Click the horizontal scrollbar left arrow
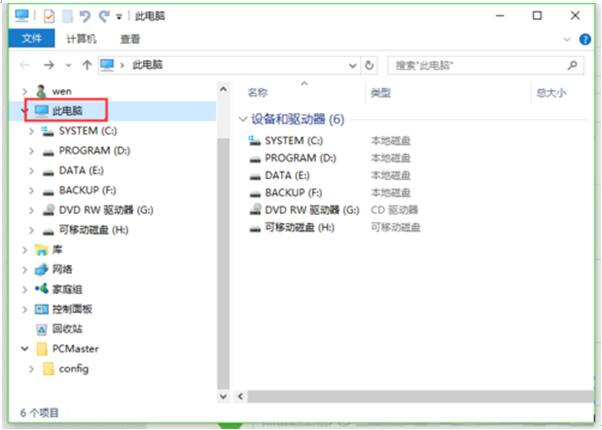This screenshot has width=602, height=430. [241, 396]
